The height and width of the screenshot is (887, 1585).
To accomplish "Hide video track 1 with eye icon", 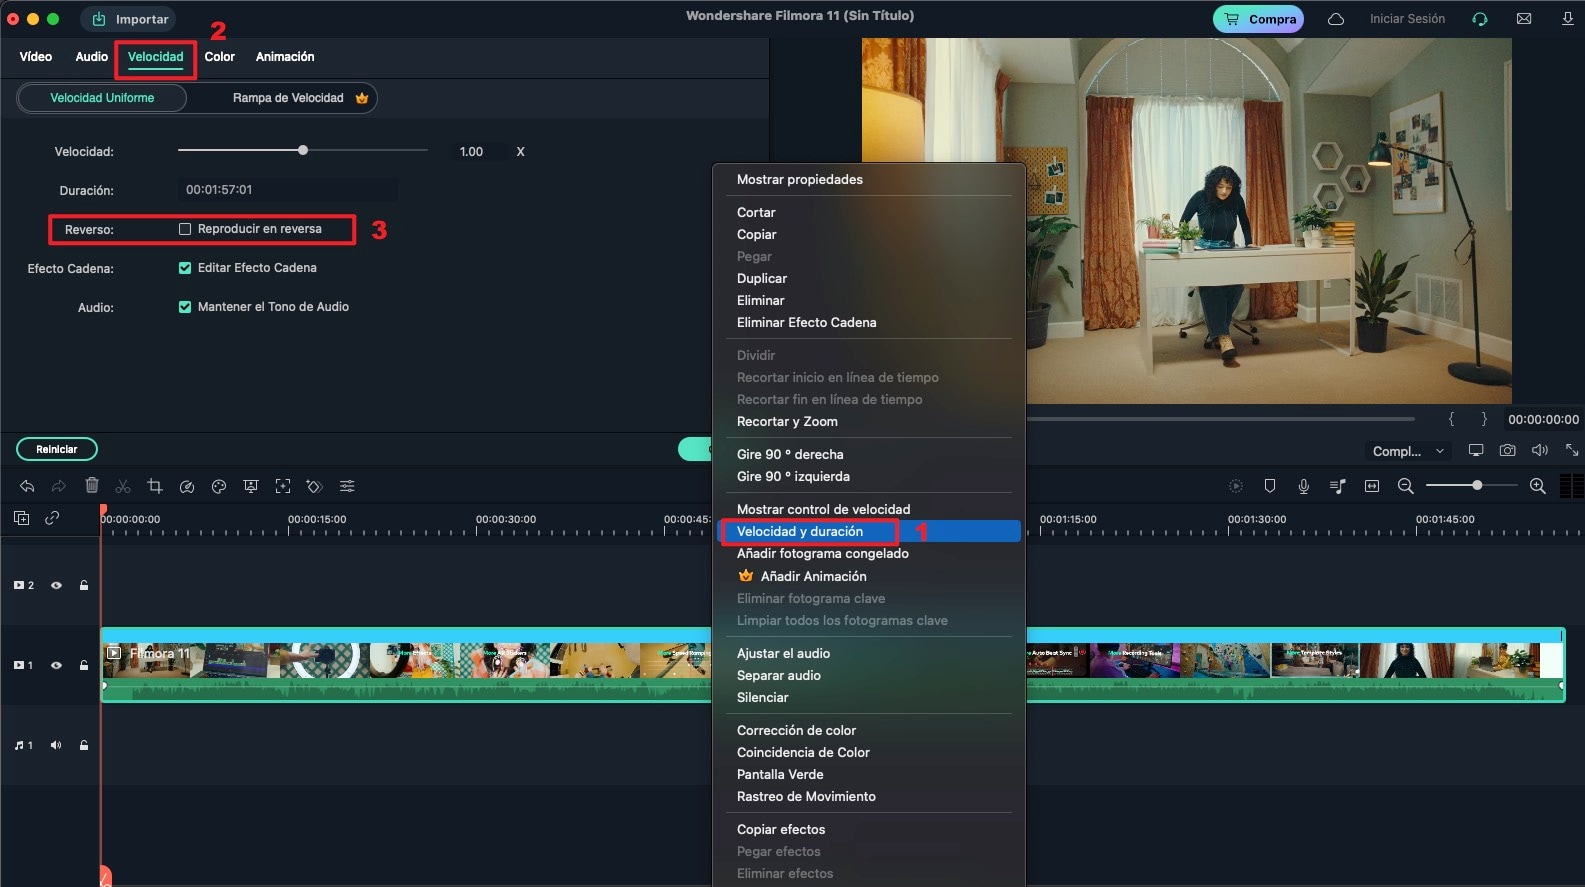I will click(56, 665).
